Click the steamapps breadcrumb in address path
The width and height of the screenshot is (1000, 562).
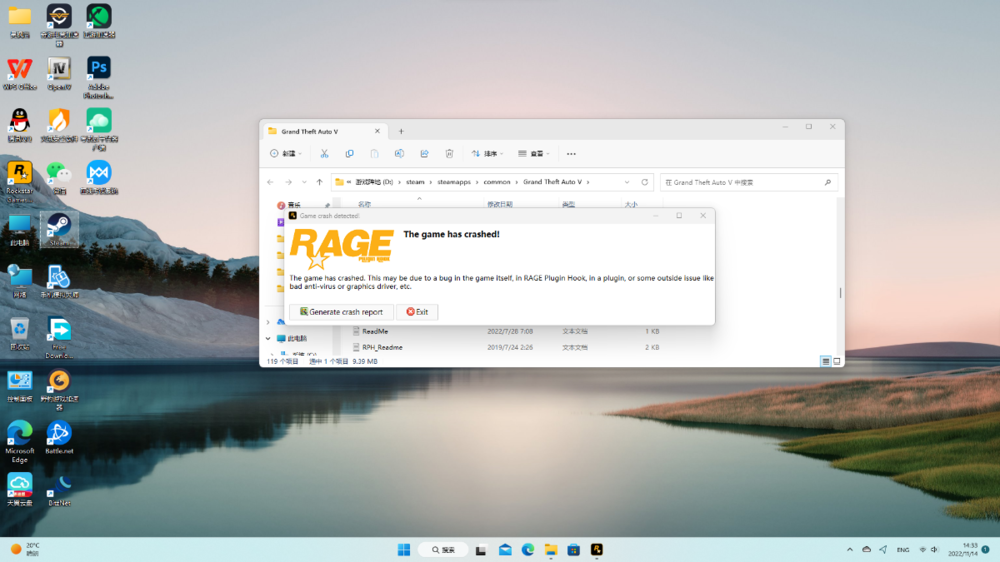pyautogui.click(x=455, y=182)
